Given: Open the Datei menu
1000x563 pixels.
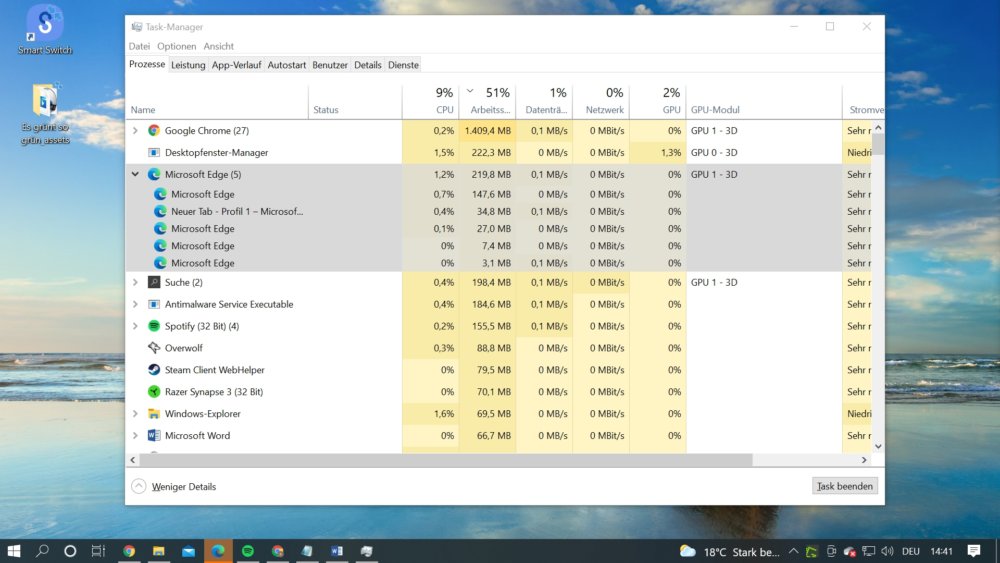Looking at the screenshot, I should (139, 46).
